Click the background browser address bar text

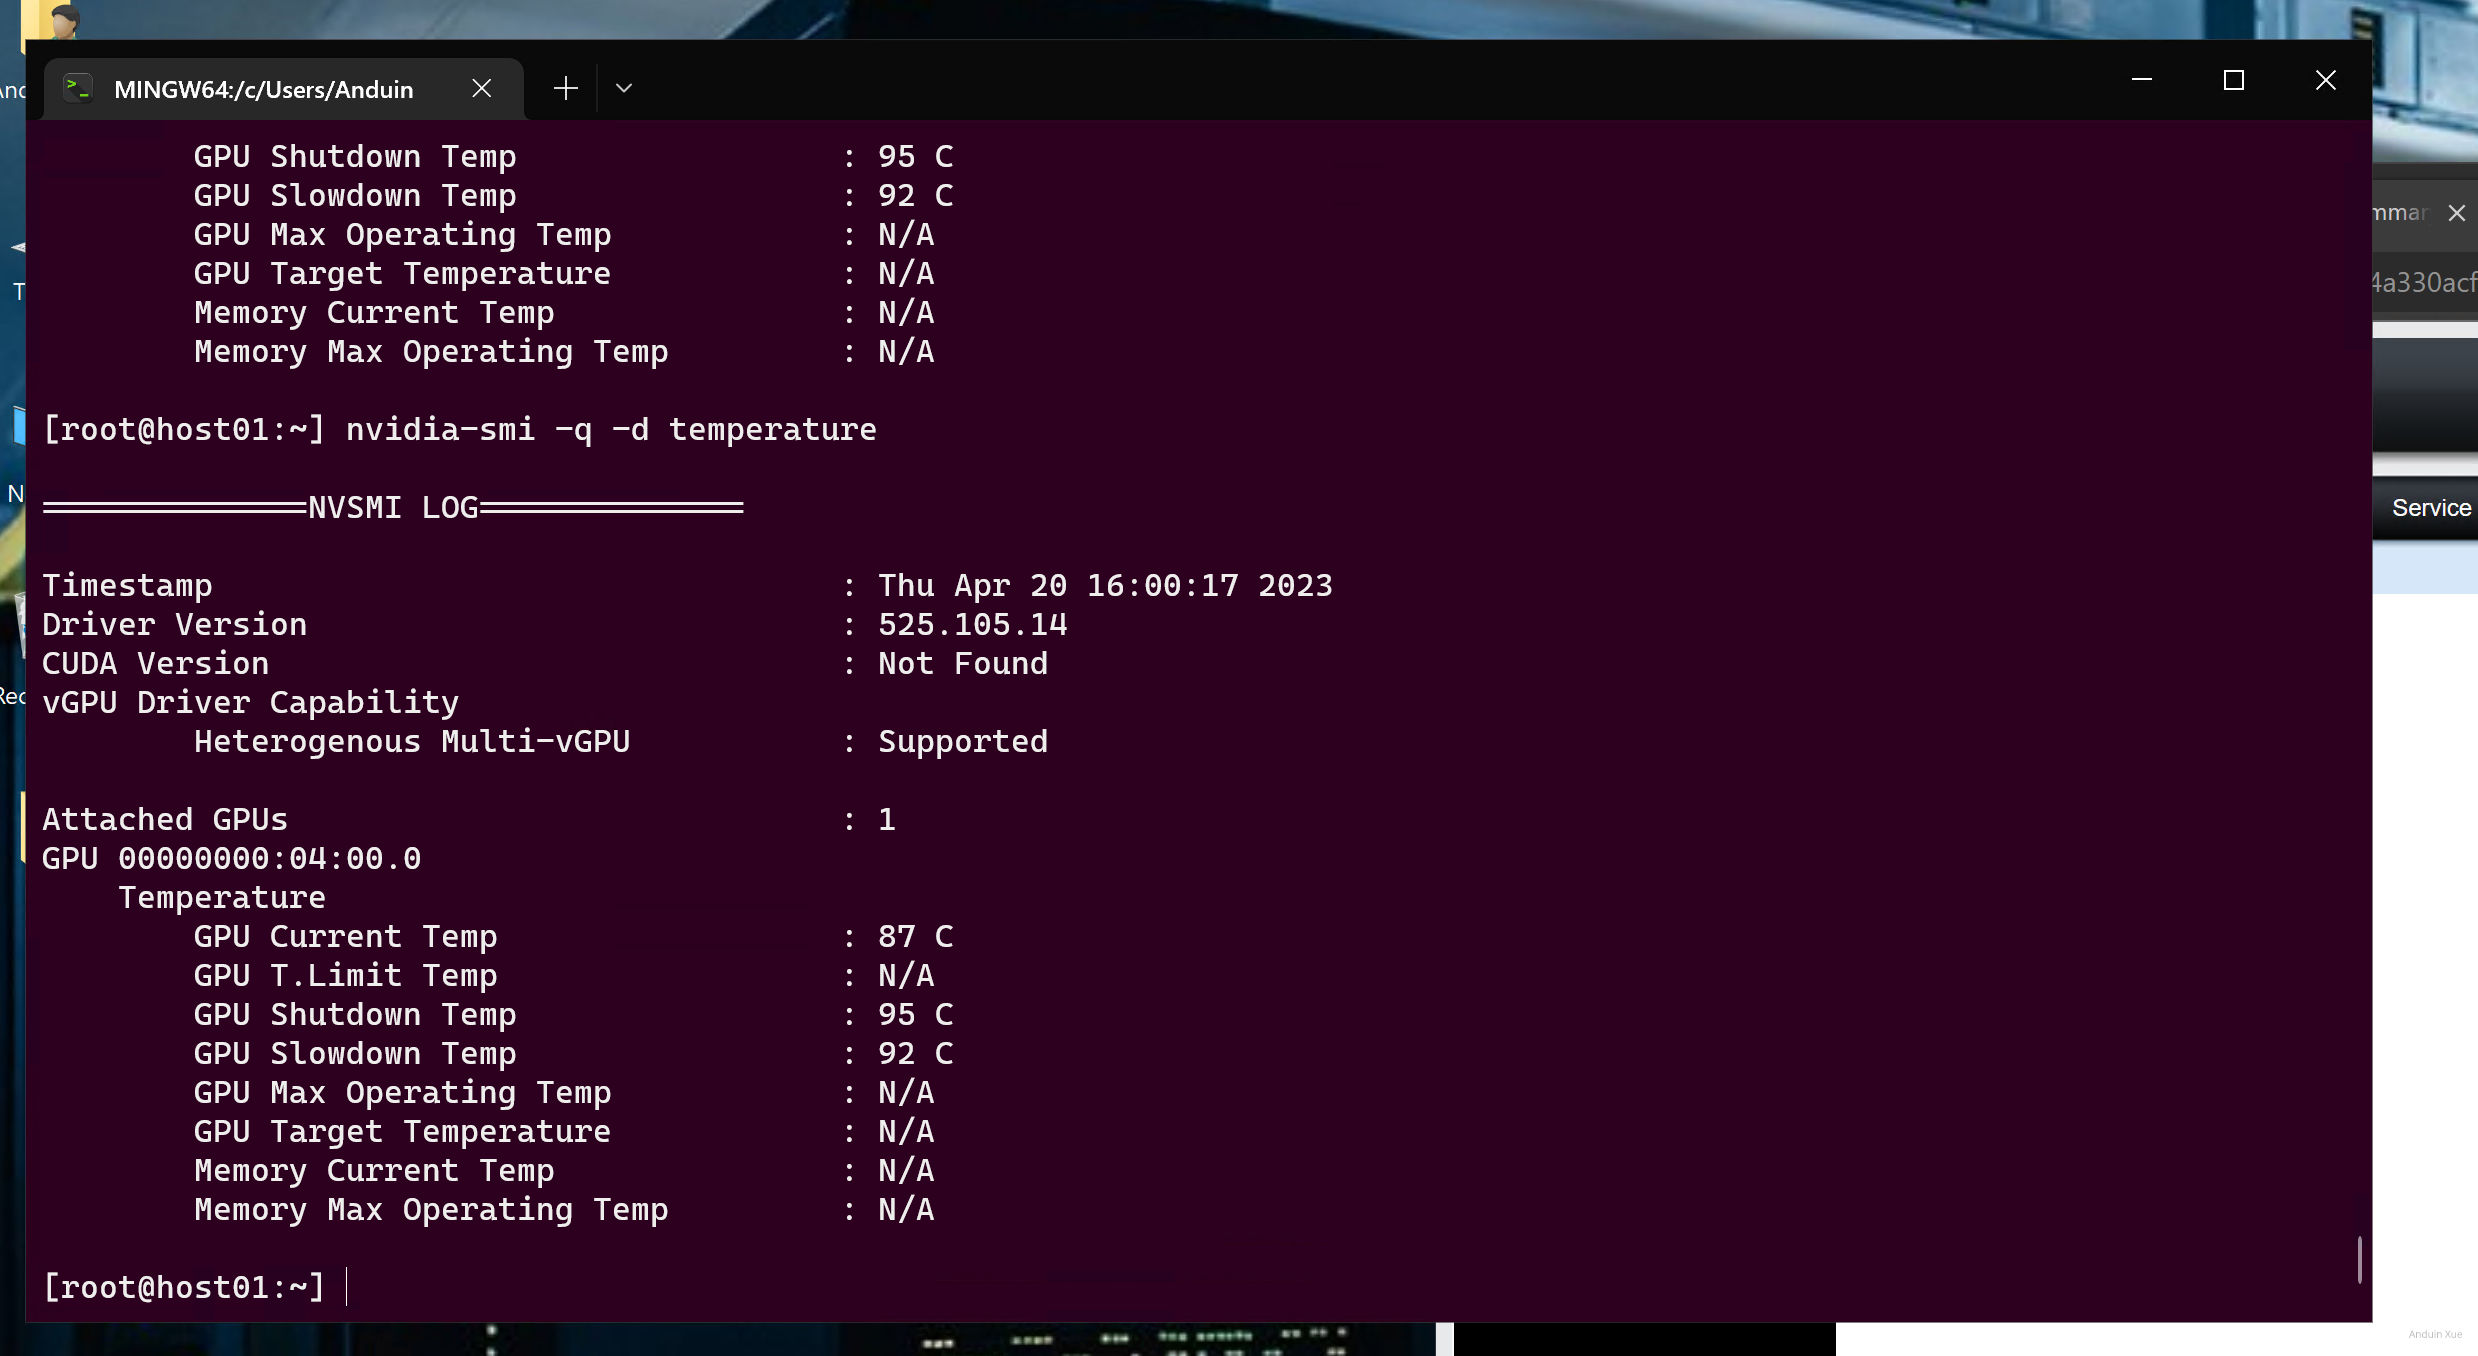tap(2422, 283)
